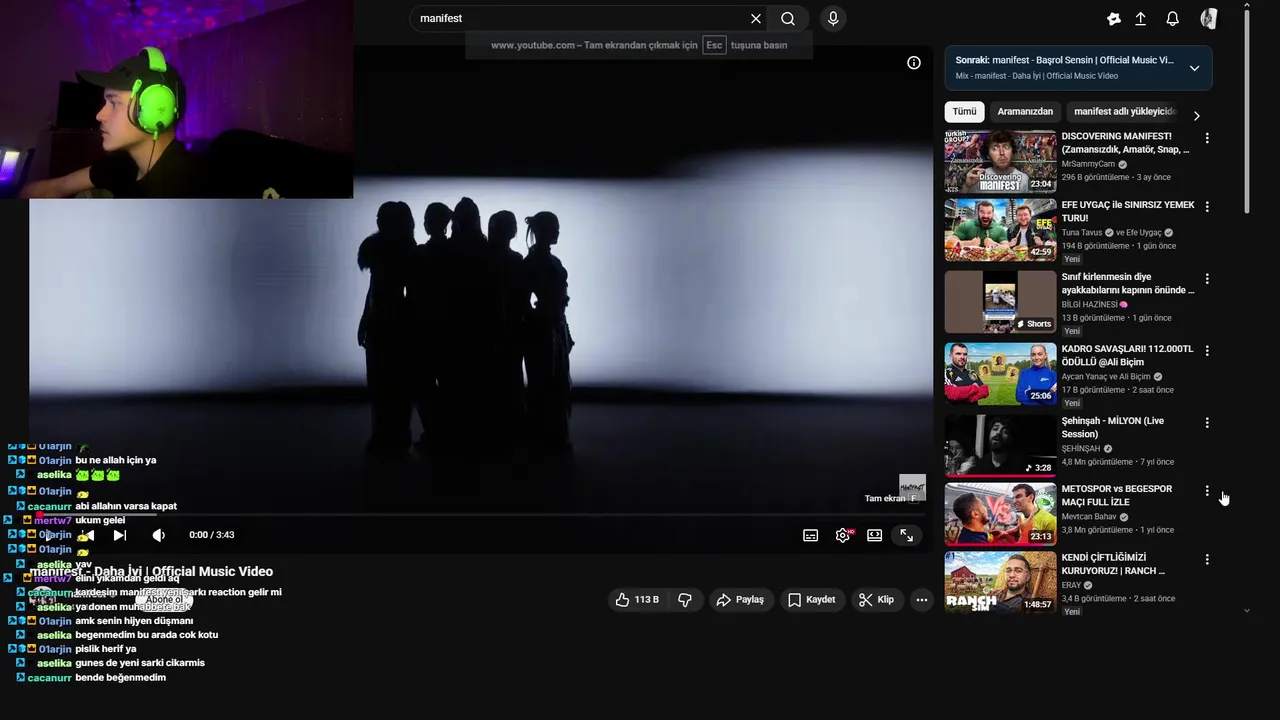This screenshot has height=720, width=1280.
Task: Select the Aramanızdan filter chip
Action: 1025,112
